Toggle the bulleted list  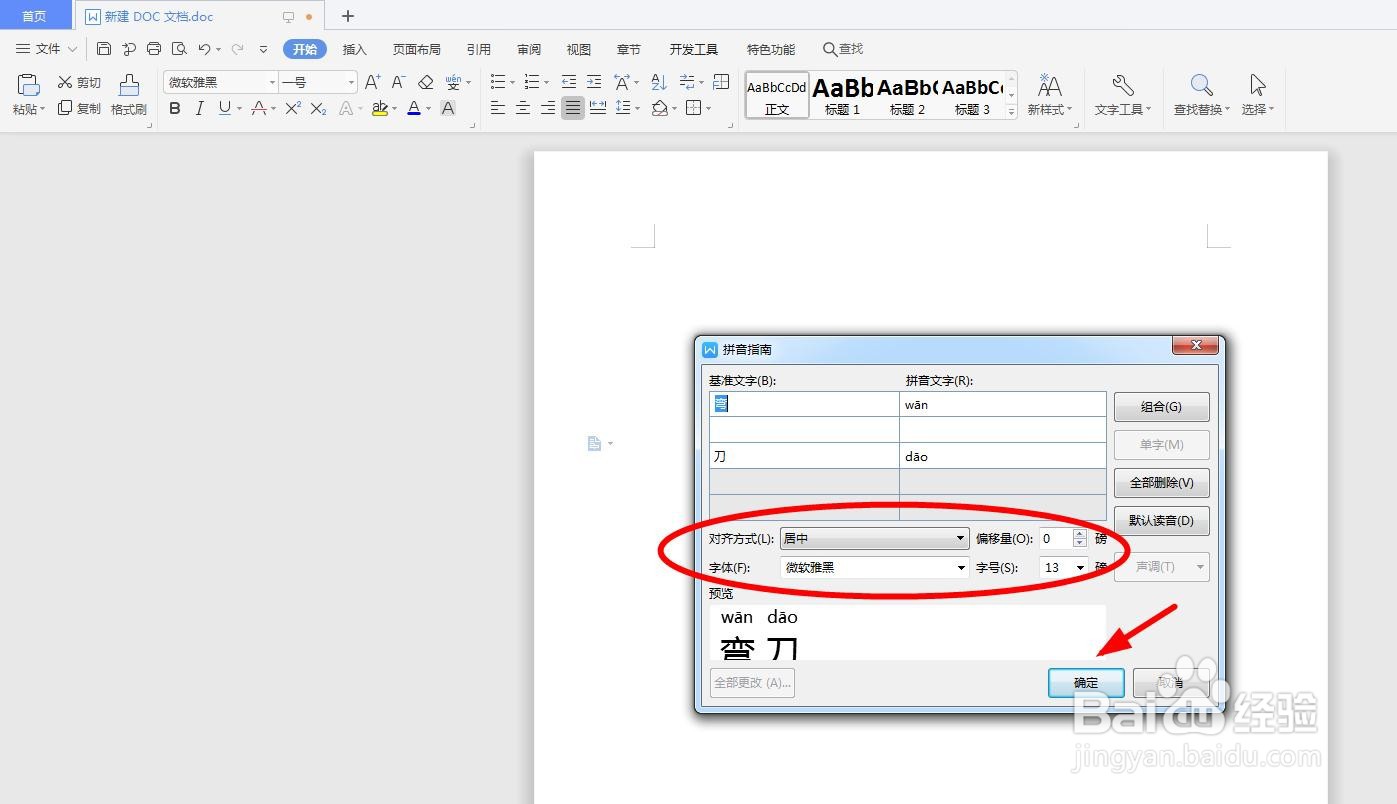tap(497, 81)
